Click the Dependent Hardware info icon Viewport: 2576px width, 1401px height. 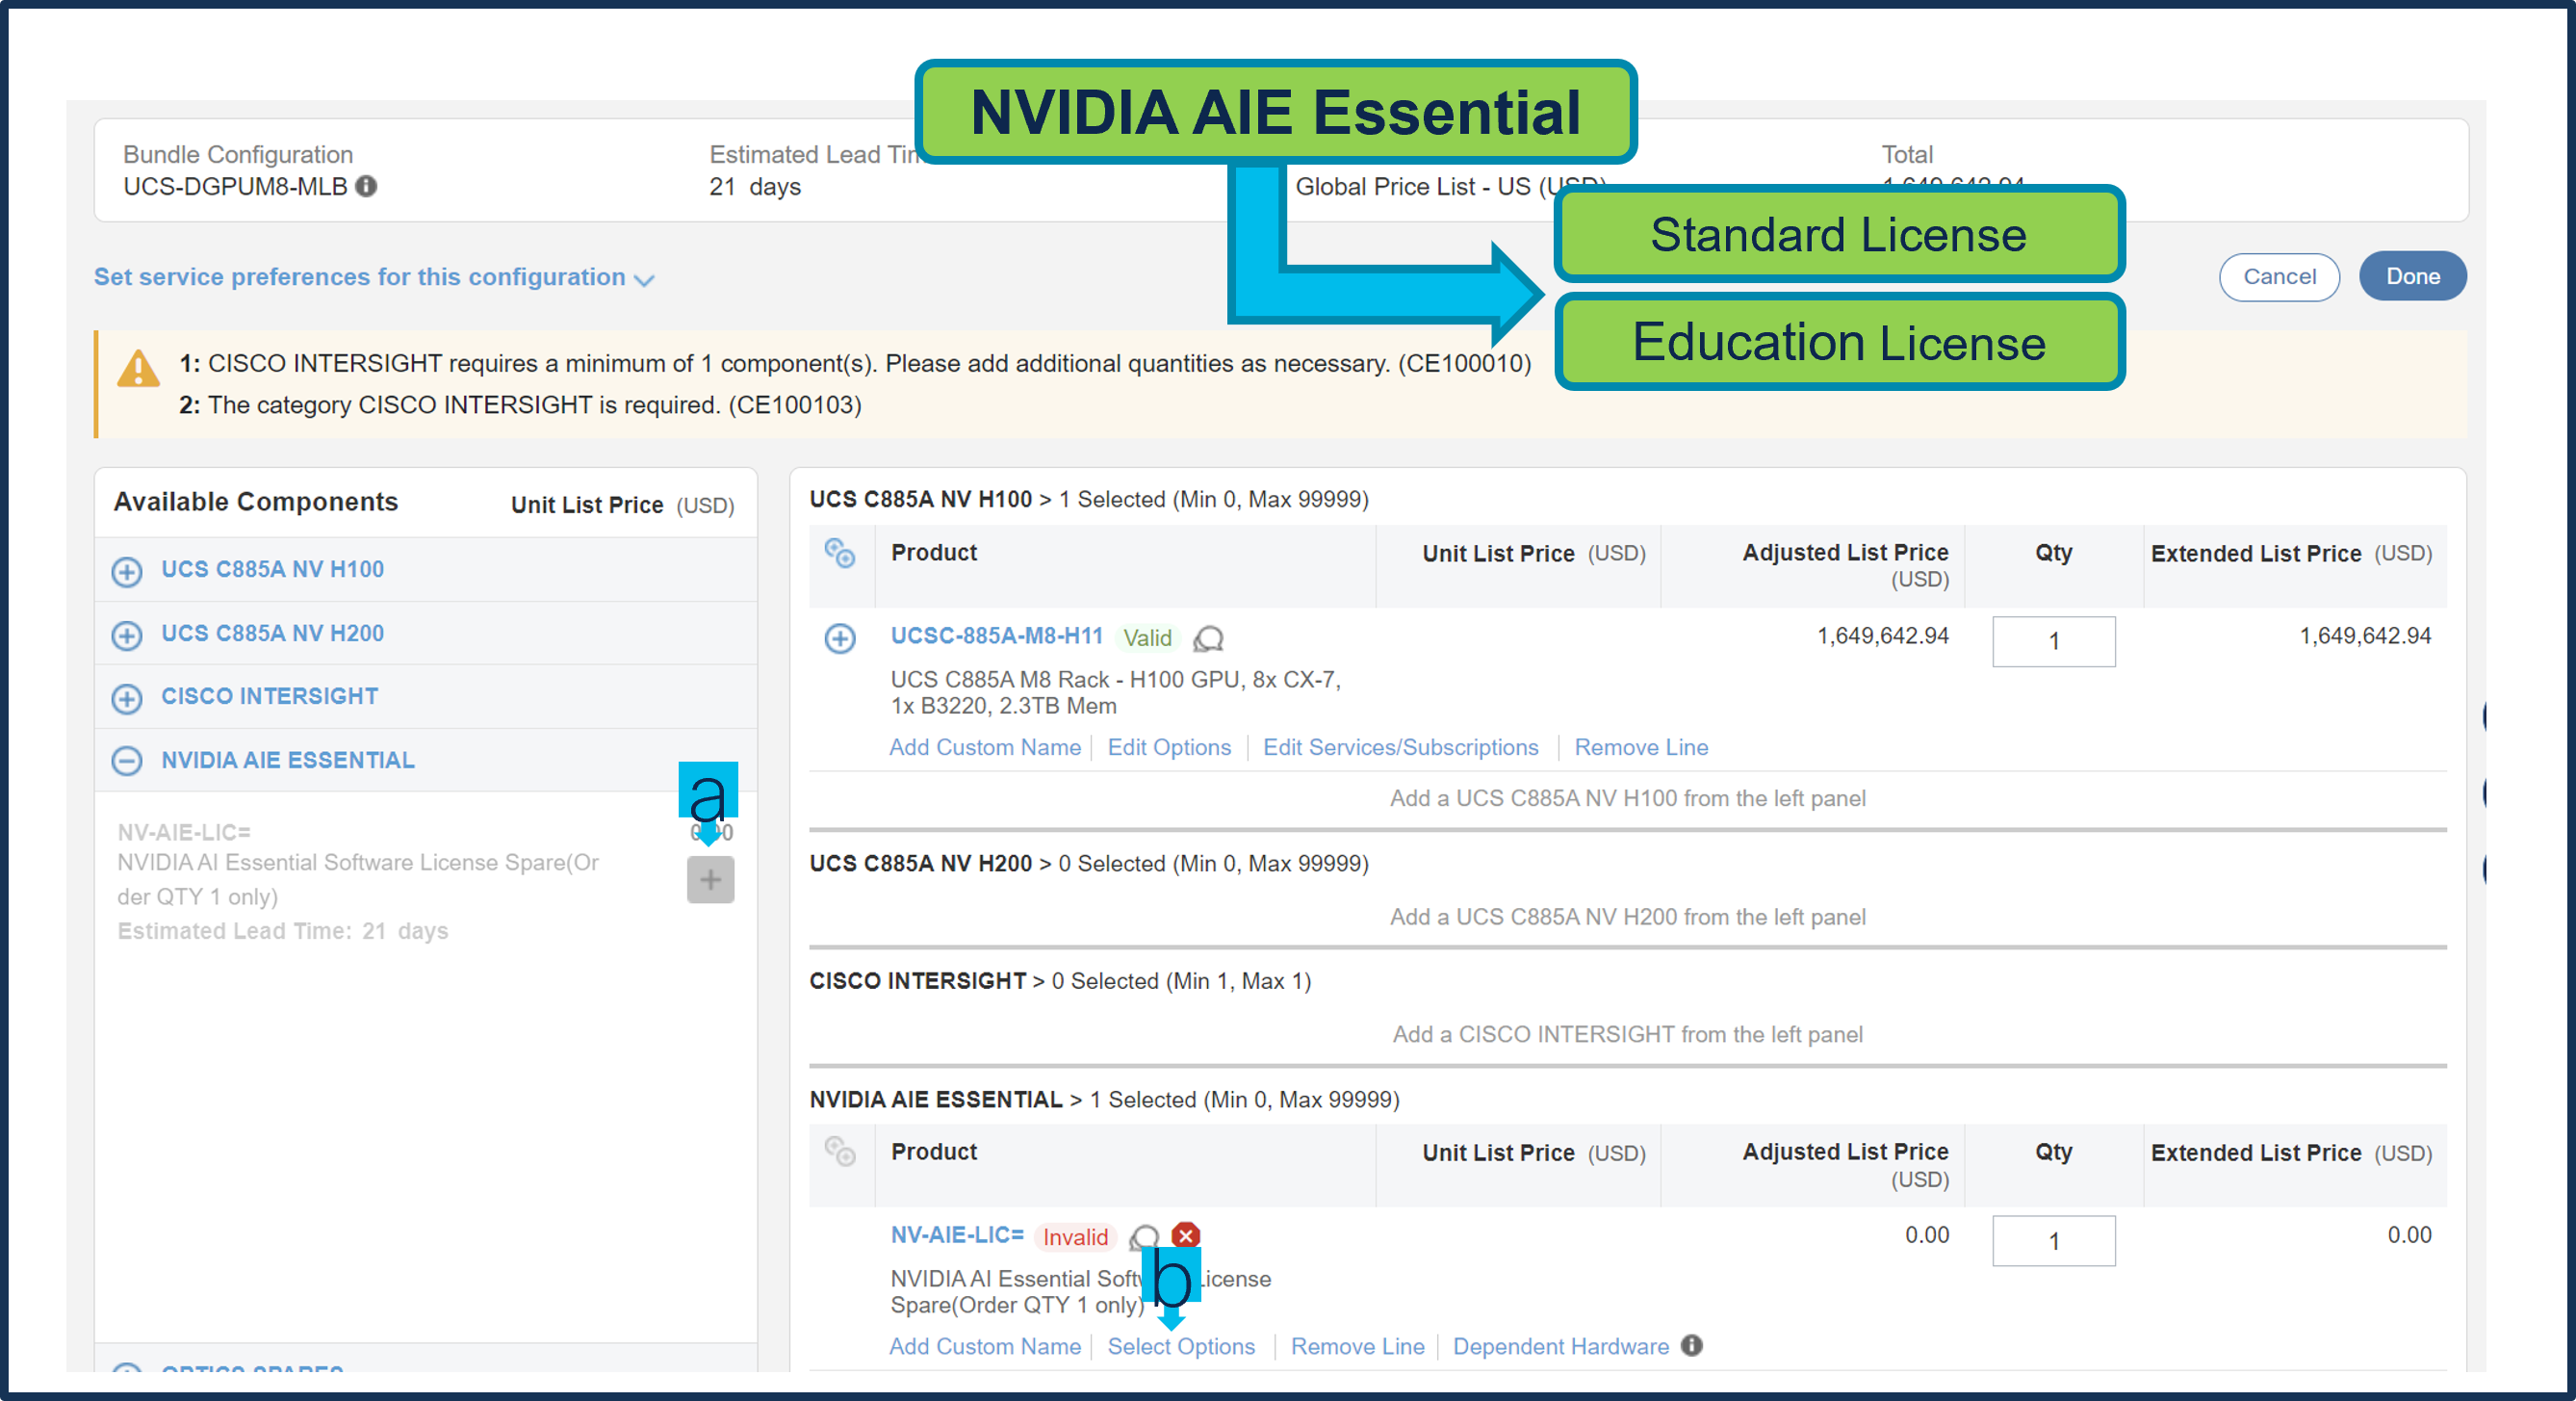coord(1692,1345)
